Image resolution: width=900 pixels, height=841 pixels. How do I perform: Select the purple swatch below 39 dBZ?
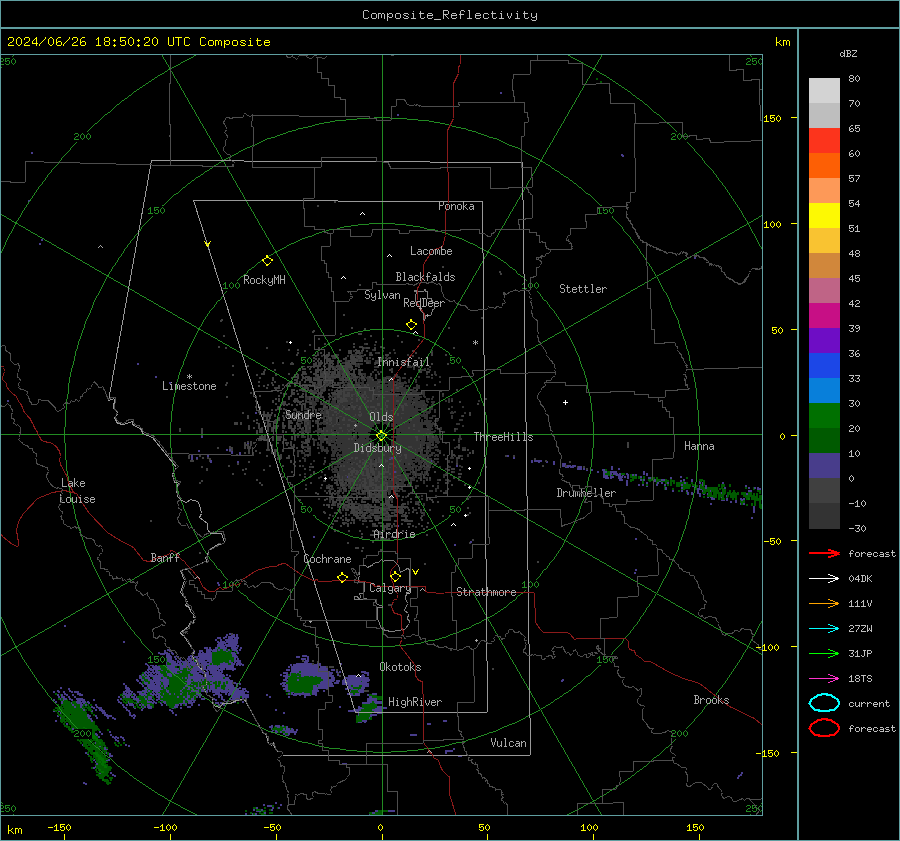[824, 340]
